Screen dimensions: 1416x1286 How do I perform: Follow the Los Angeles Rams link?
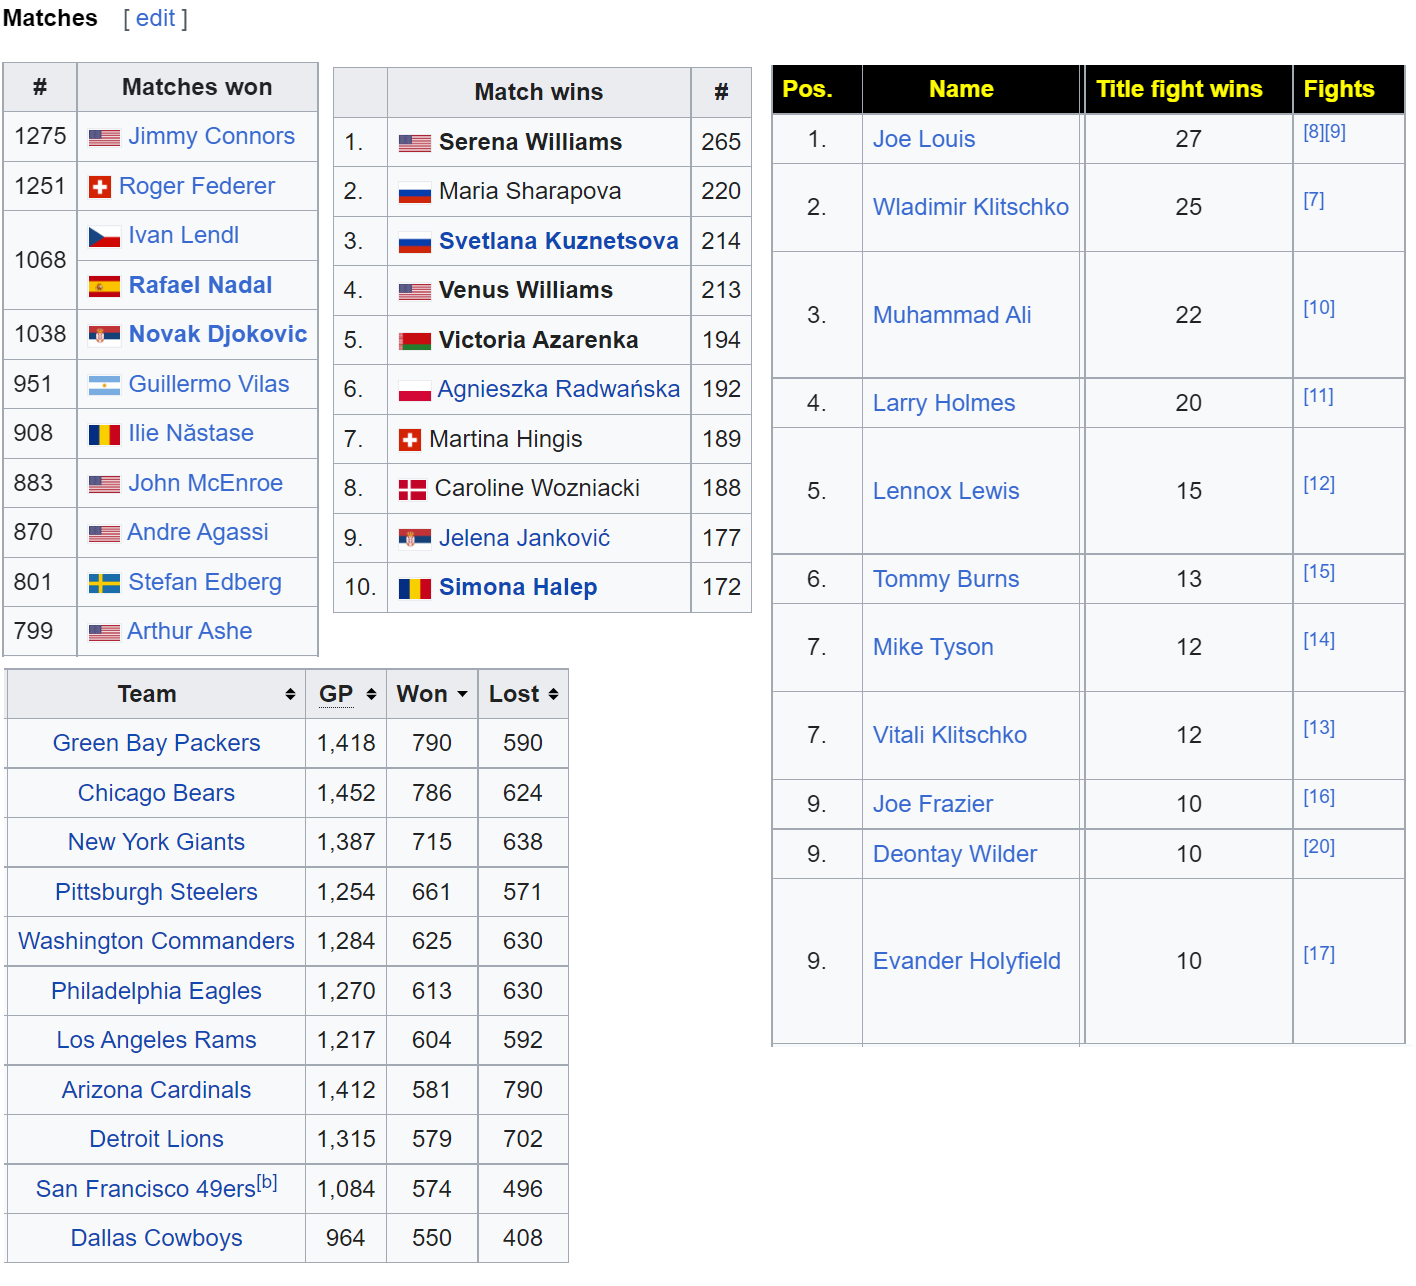[156, 1040]
